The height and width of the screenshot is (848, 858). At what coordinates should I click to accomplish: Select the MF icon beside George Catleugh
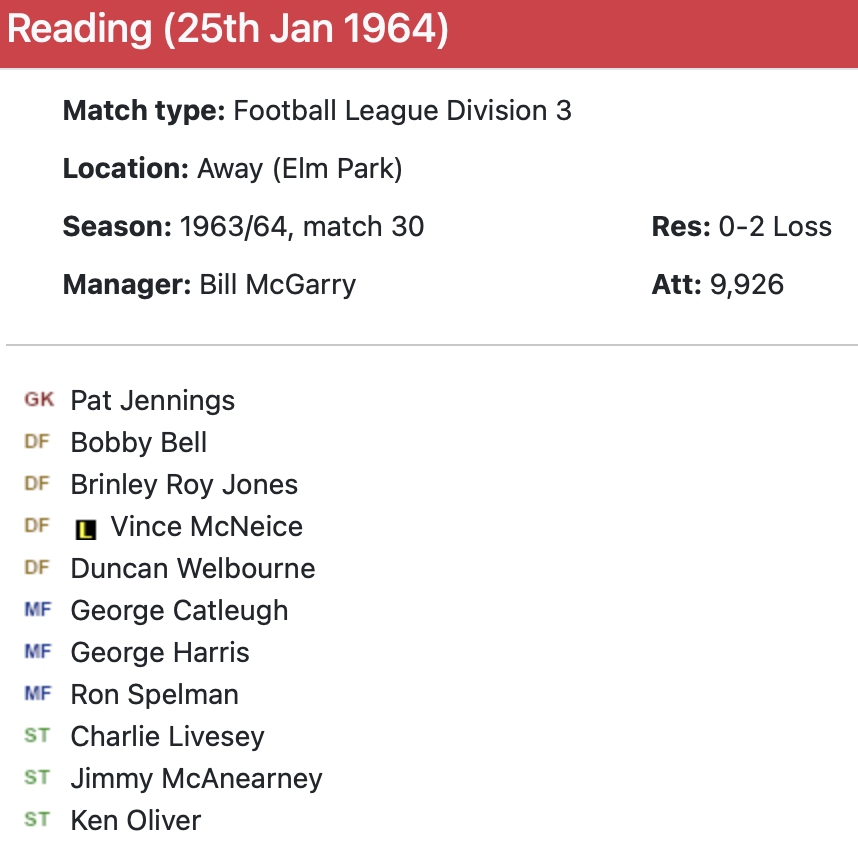(37, 610)
